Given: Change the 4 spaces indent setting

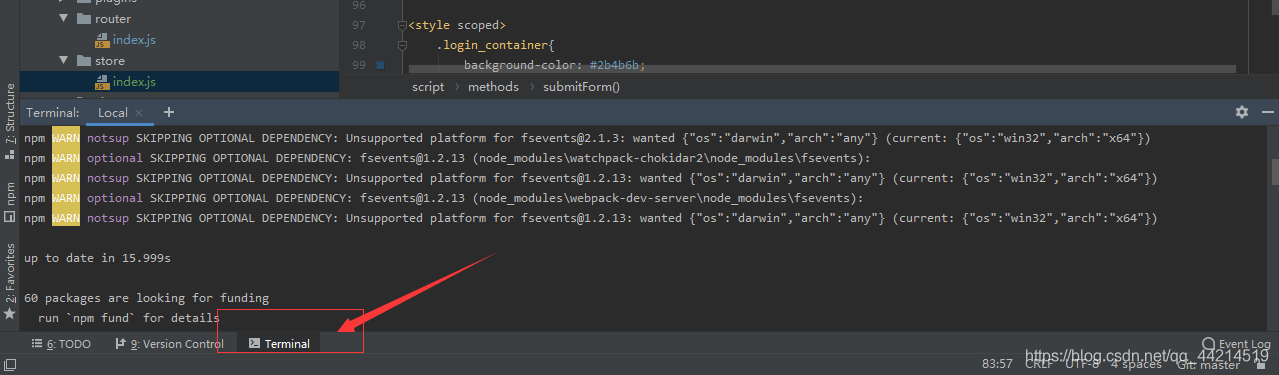Looking at the screenshot, I should 1136,365.
